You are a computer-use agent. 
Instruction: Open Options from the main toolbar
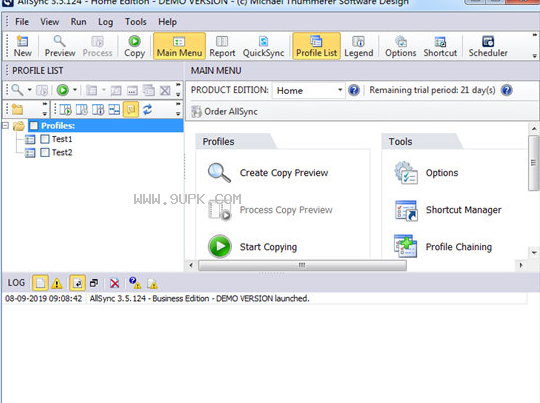[x=401, y=46]
